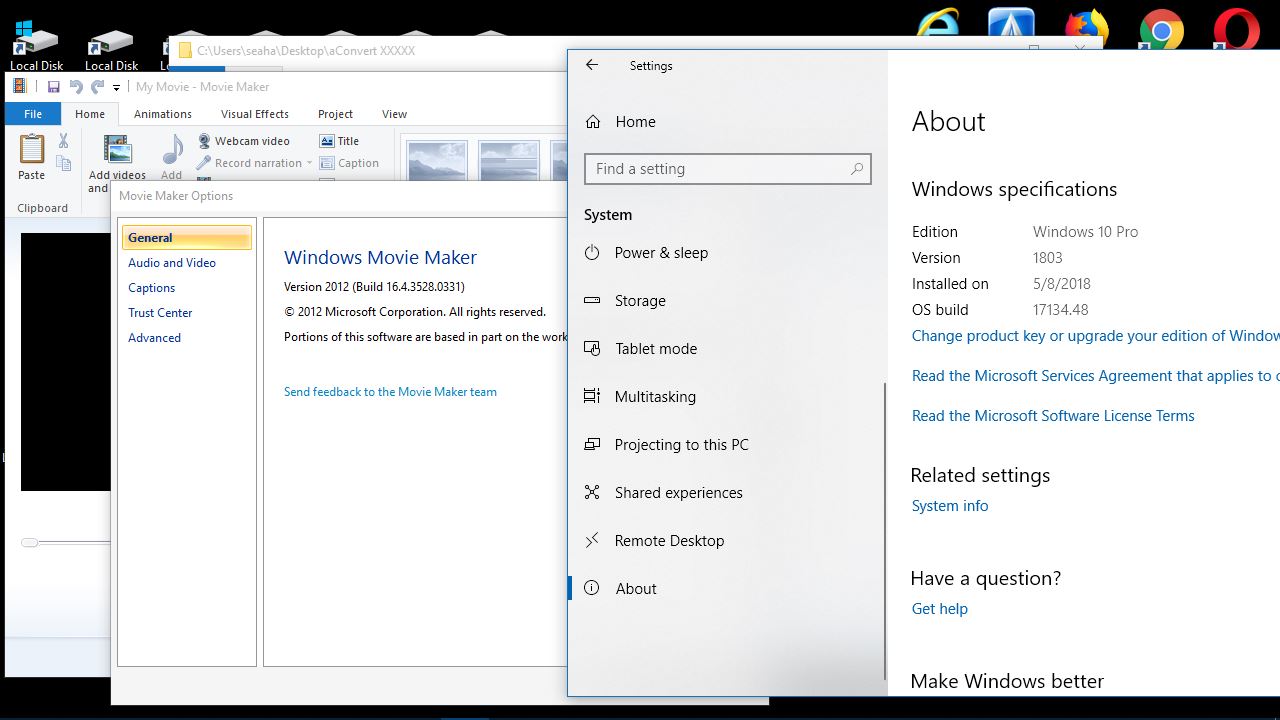
Task: Click the Version value 1803
Action: (x=1048, y=258)
